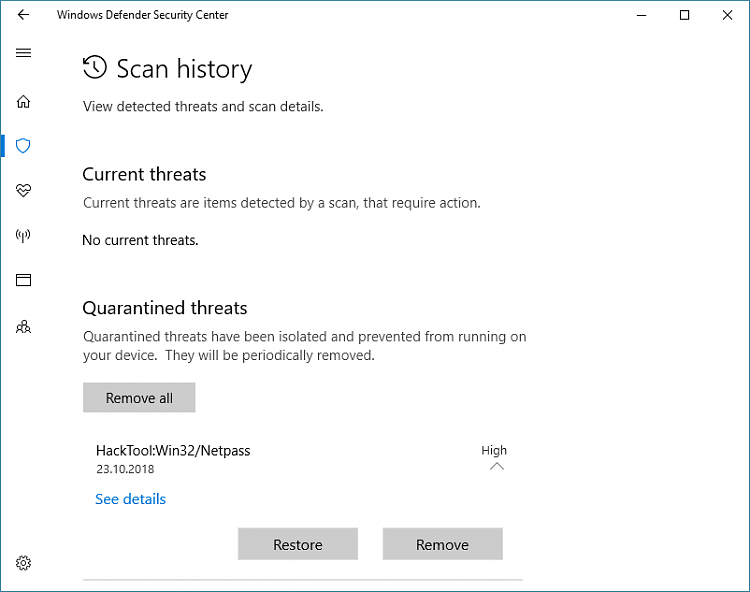Image resolution: width=750 pixels, height=592 pixels.
Task: Click the High severity label
Action: (x=494, y=450)
